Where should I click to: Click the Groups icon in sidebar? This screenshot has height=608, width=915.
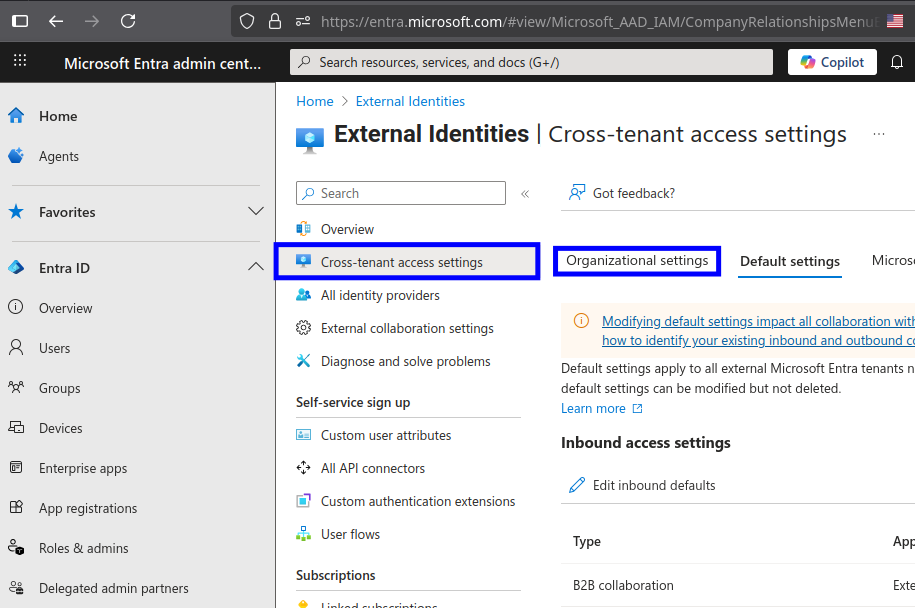click(16, 387)
